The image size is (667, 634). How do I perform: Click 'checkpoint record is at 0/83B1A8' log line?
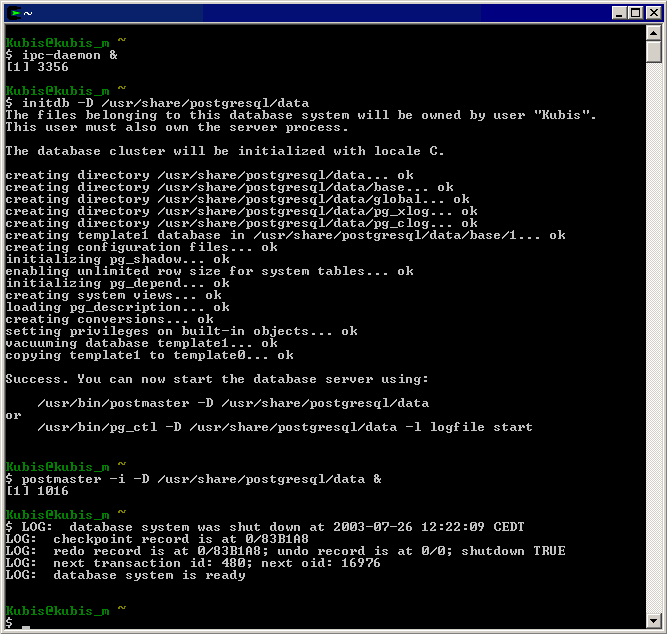157,540
